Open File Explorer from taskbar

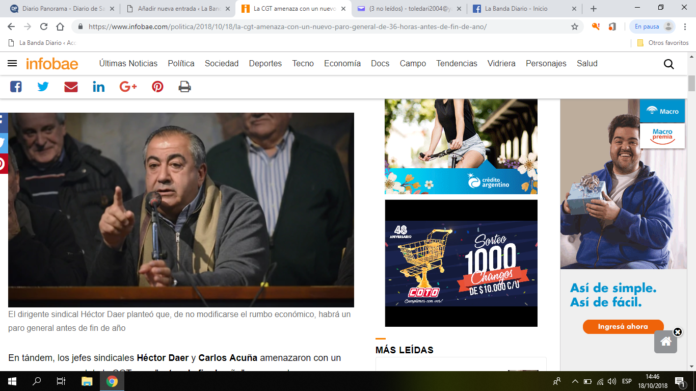point(87,381)
